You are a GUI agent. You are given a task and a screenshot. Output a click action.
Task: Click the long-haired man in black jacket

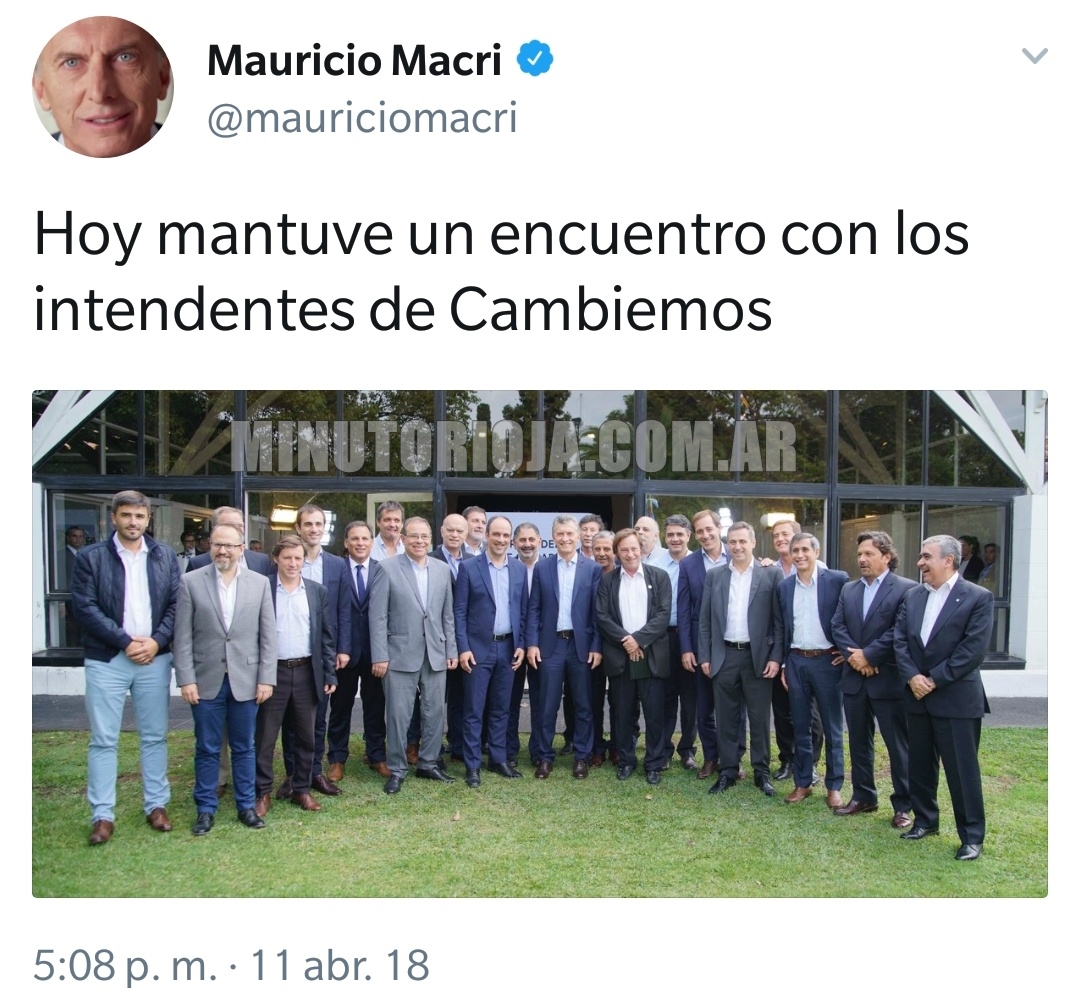[632, 655]
